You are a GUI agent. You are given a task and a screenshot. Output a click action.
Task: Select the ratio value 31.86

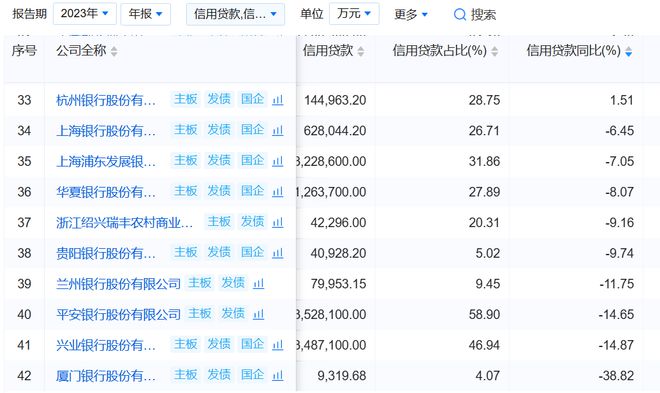(x=484, y=162)
